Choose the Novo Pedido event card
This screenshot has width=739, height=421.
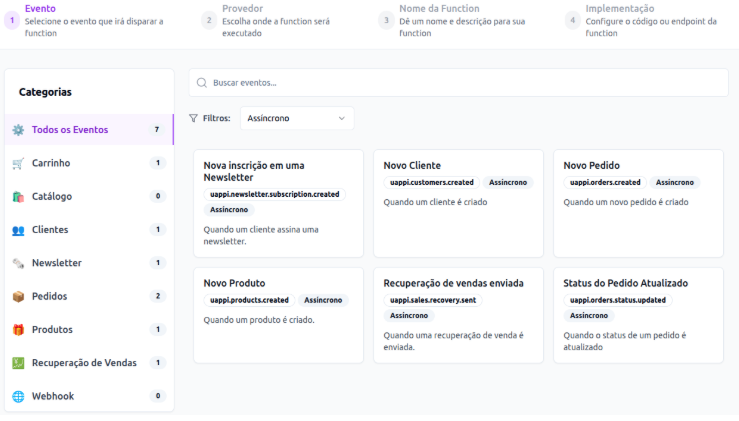639,204
